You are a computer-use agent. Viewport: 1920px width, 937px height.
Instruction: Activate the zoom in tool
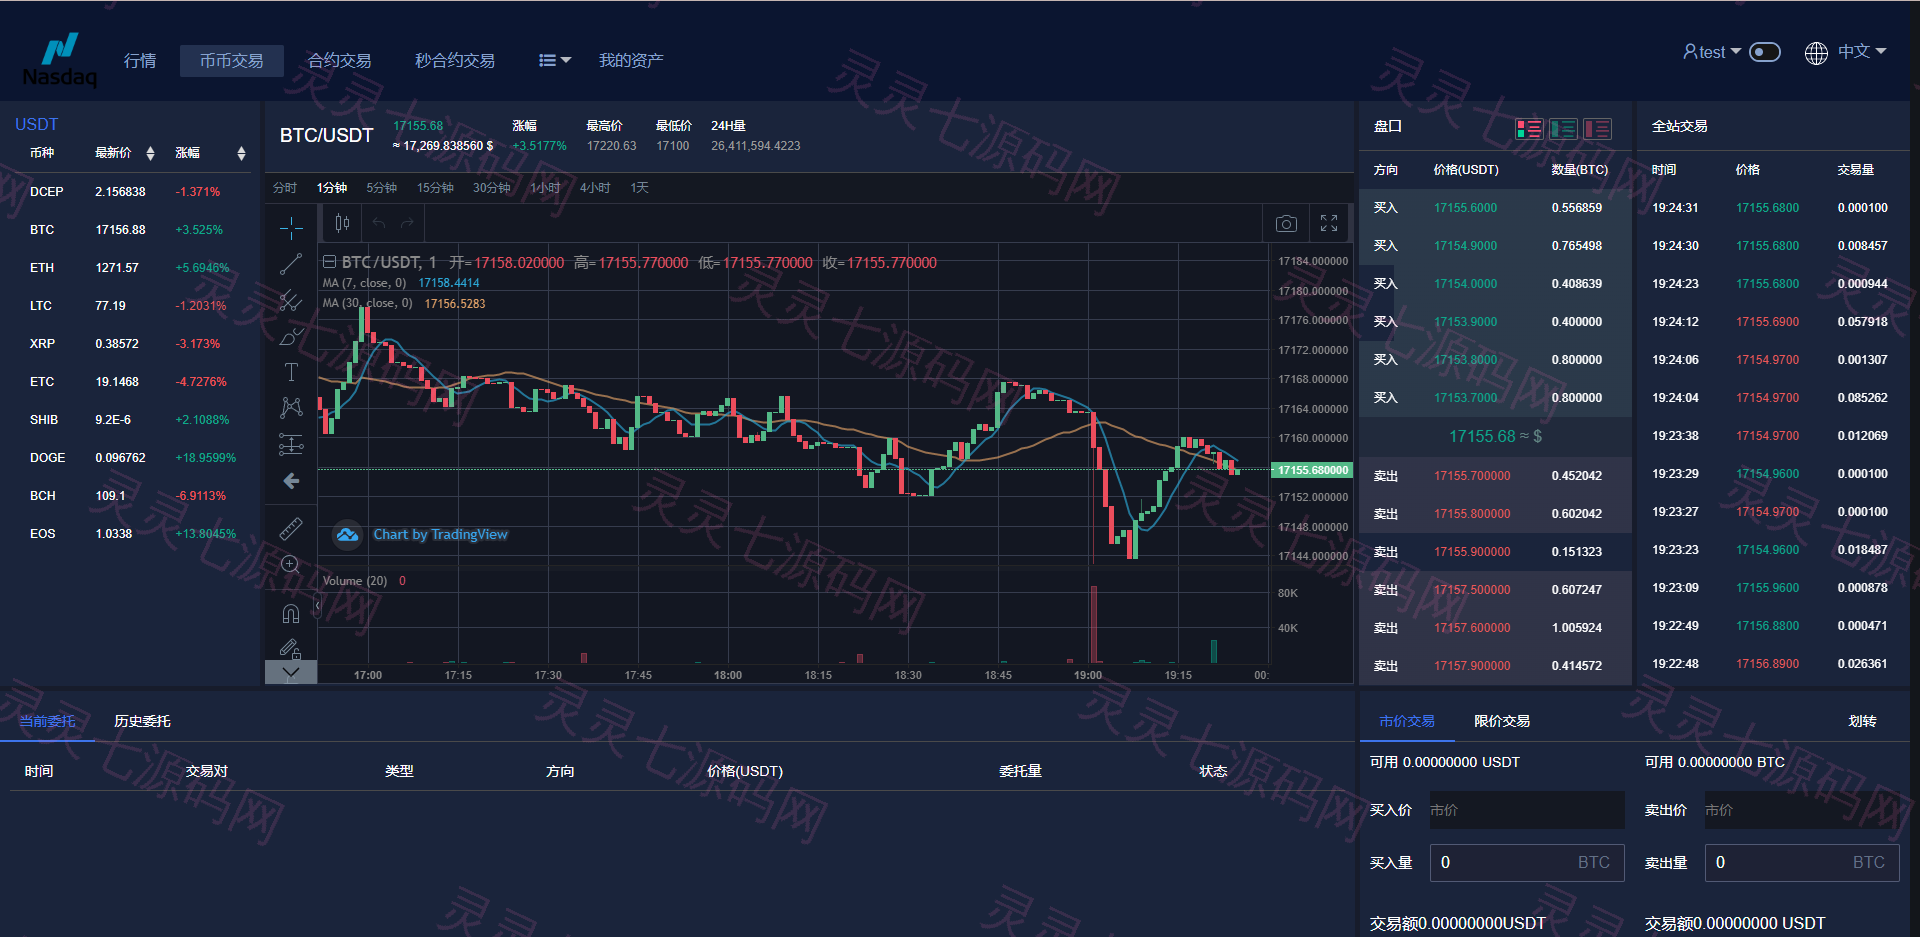click(291, 565)
